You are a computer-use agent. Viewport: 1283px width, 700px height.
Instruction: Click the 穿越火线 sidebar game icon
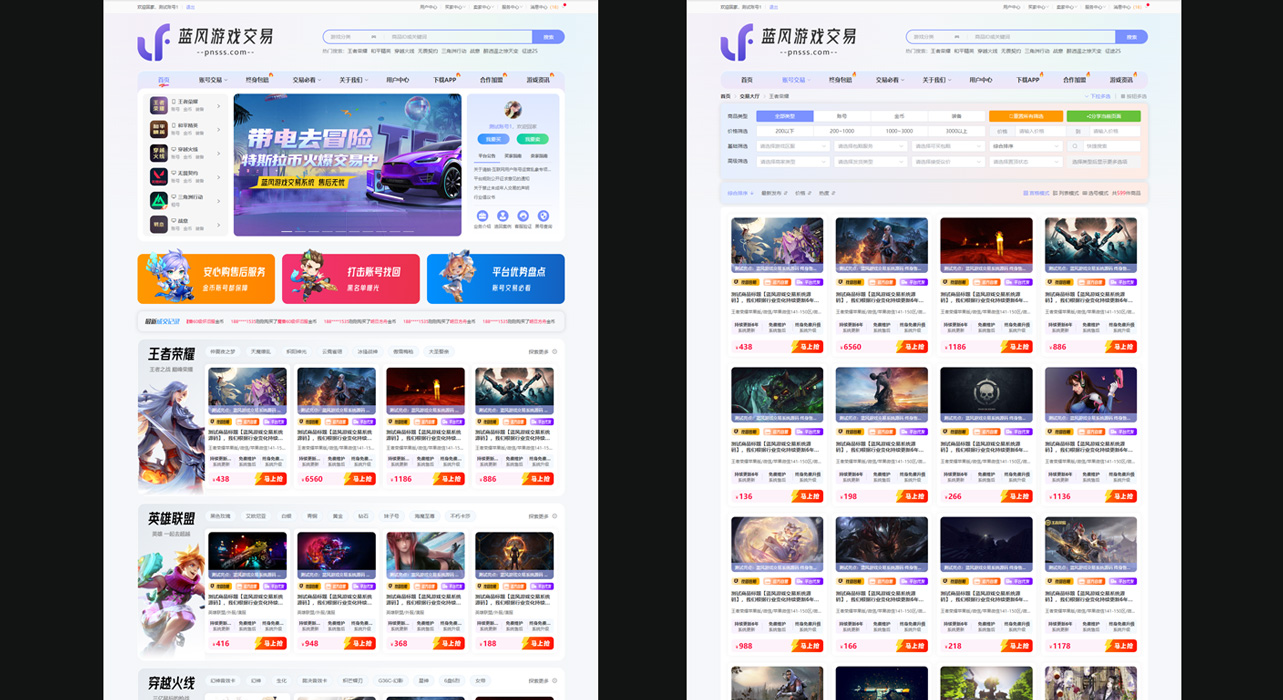pyautogui.click(x=159, y=154)
